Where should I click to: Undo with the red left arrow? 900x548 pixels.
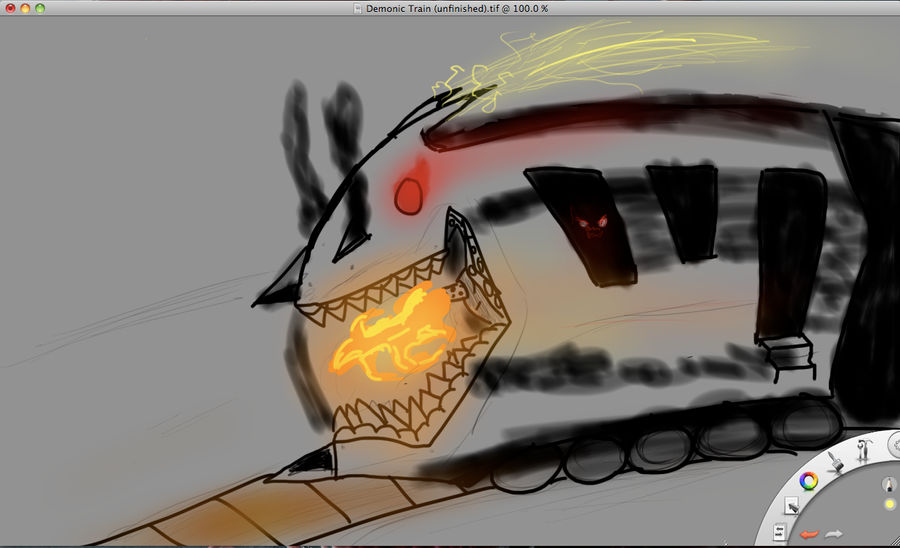click(x=809, y=534)
